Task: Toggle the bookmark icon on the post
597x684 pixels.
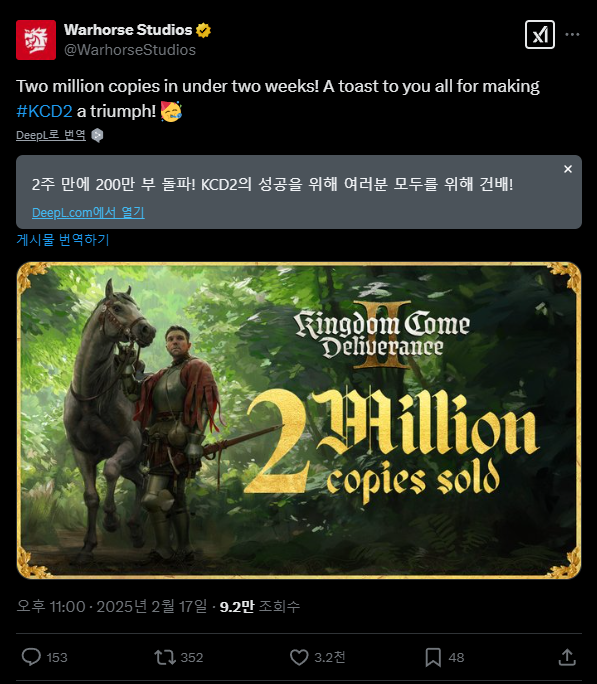Action: click(433, 657)
